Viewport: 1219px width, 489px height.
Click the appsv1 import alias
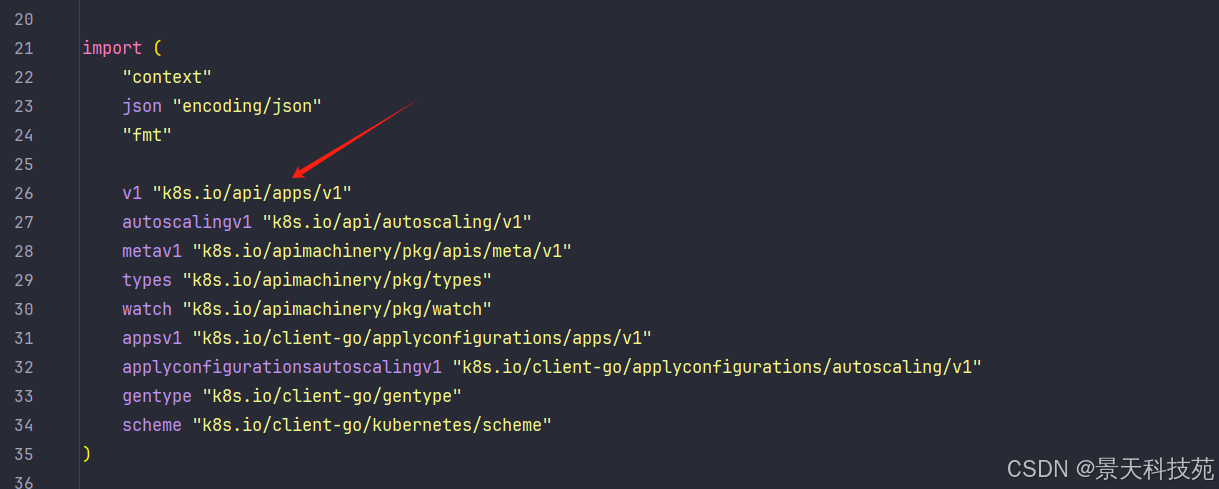pos(152,338)
